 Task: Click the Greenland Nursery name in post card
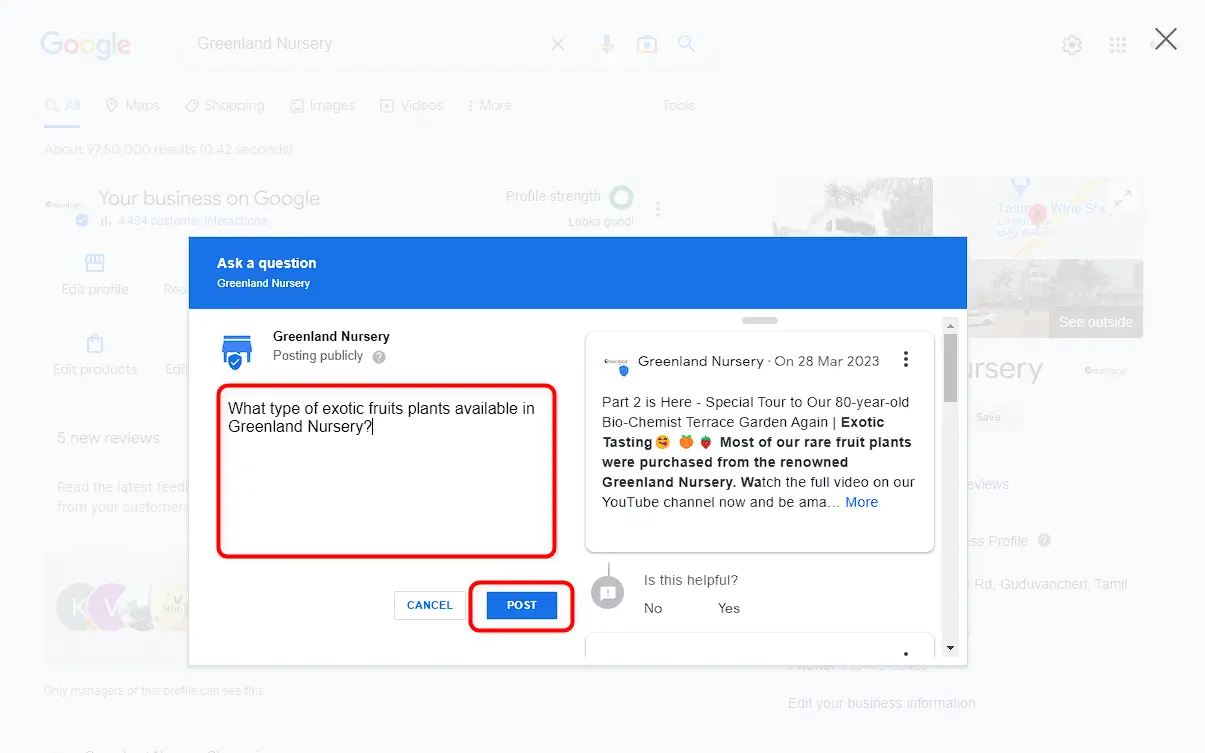coord(700,361)
